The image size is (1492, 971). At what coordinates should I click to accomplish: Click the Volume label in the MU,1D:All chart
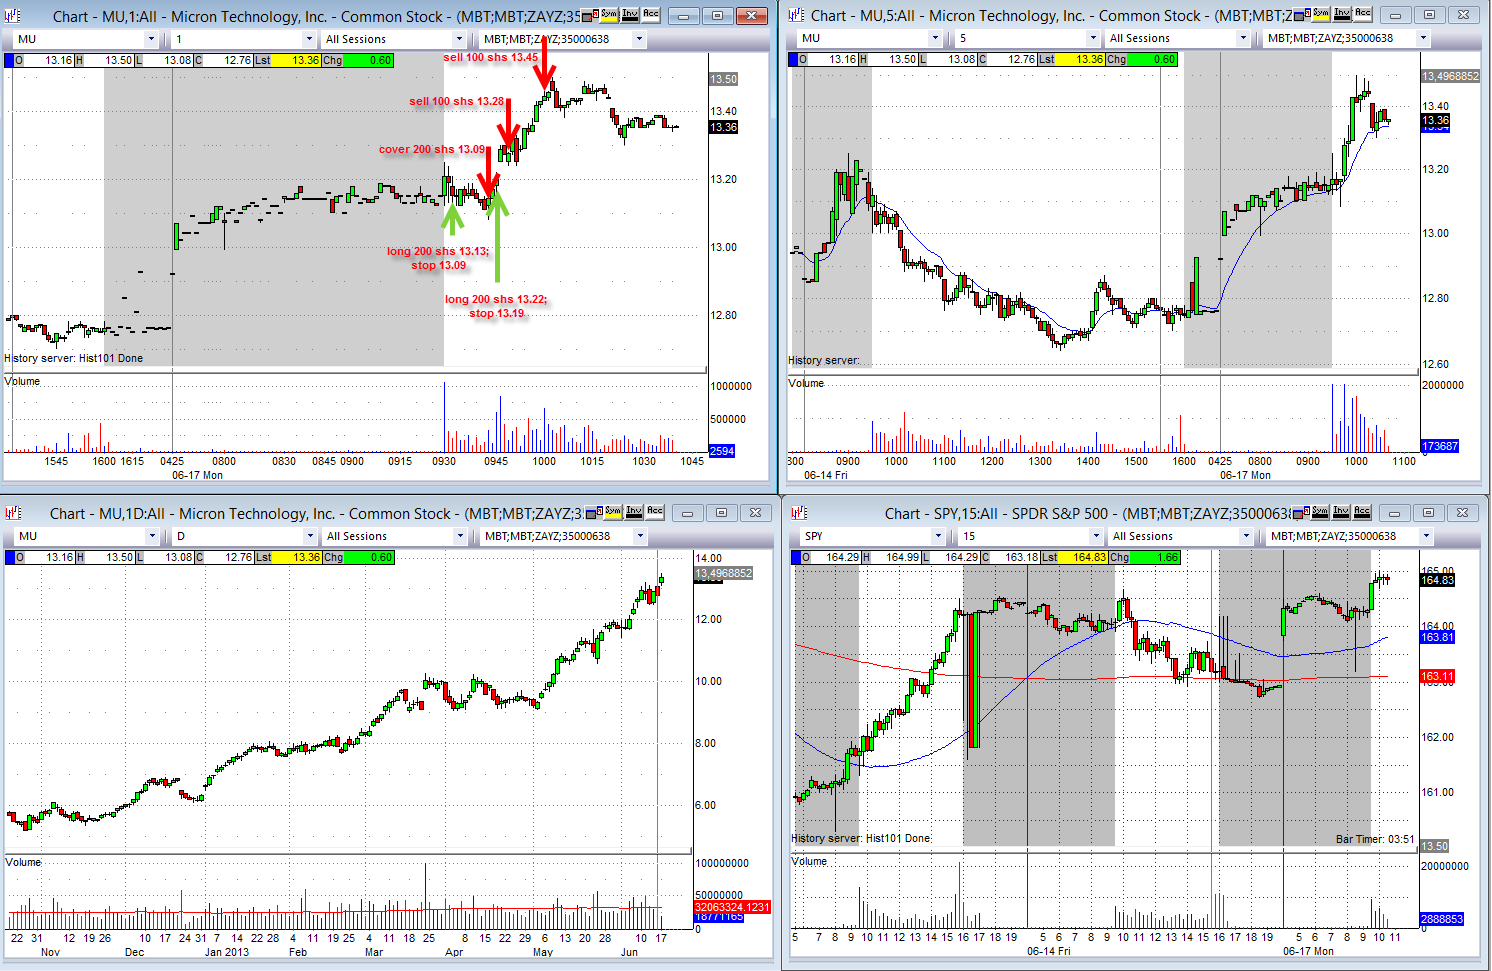coord(23,862)
